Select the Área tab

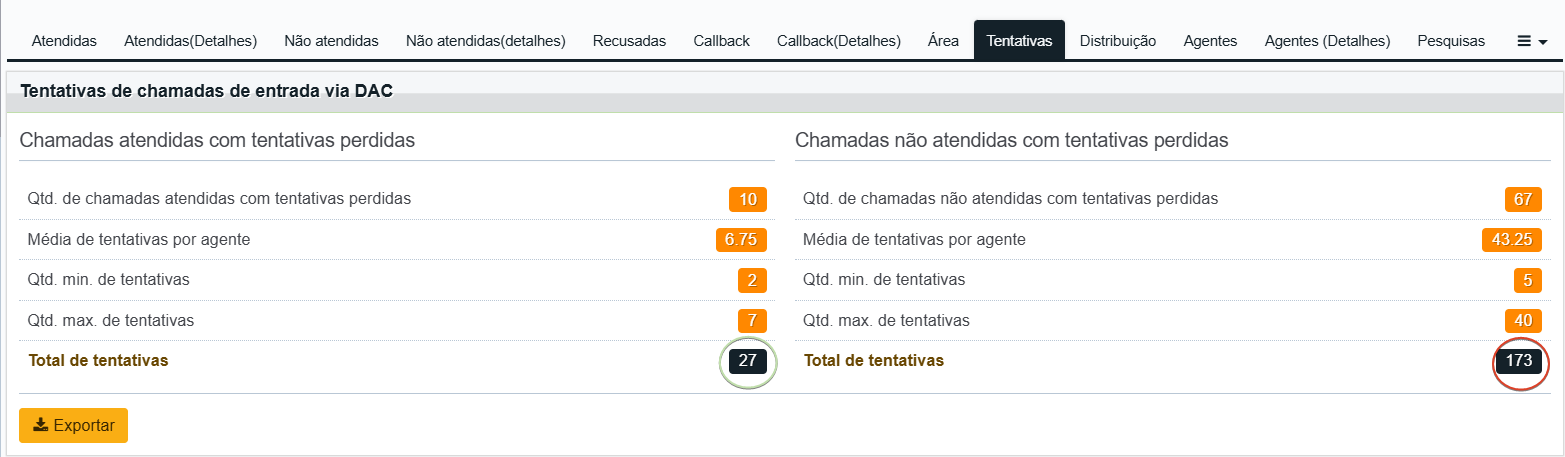coord(943,41)
